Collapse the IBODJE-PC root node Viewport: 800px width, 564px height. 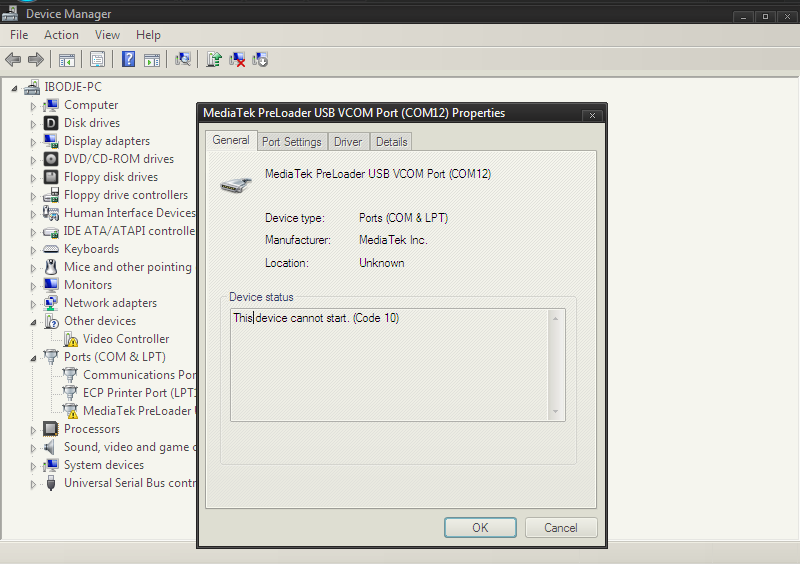pyautogui.click(x=14, y=89)
